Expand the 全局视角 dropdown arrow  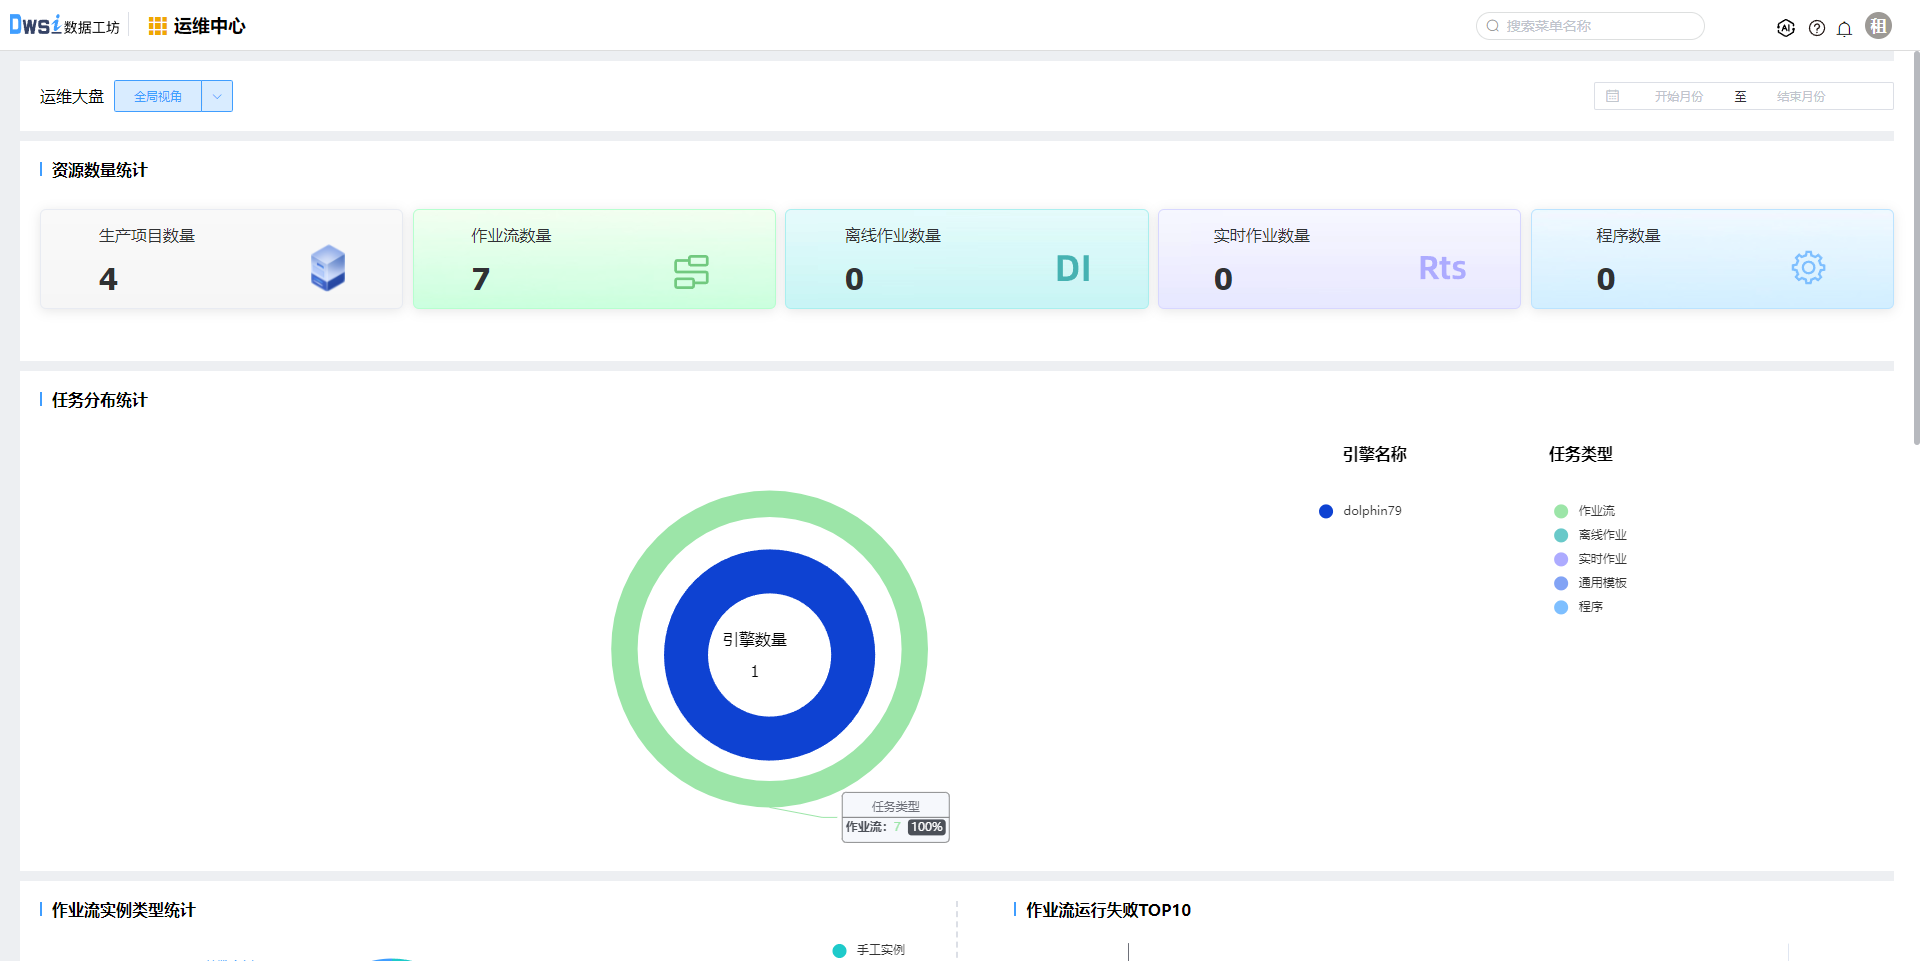(217, 96)
